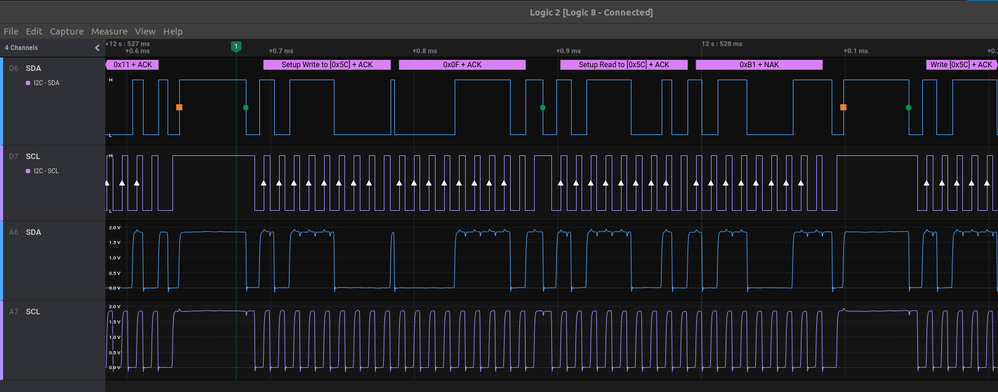Select the D6 SDA digital channel label
Image resolution: width=998 pixels, height=392 pixels.
pyautogui.click(x=33, y=67)
